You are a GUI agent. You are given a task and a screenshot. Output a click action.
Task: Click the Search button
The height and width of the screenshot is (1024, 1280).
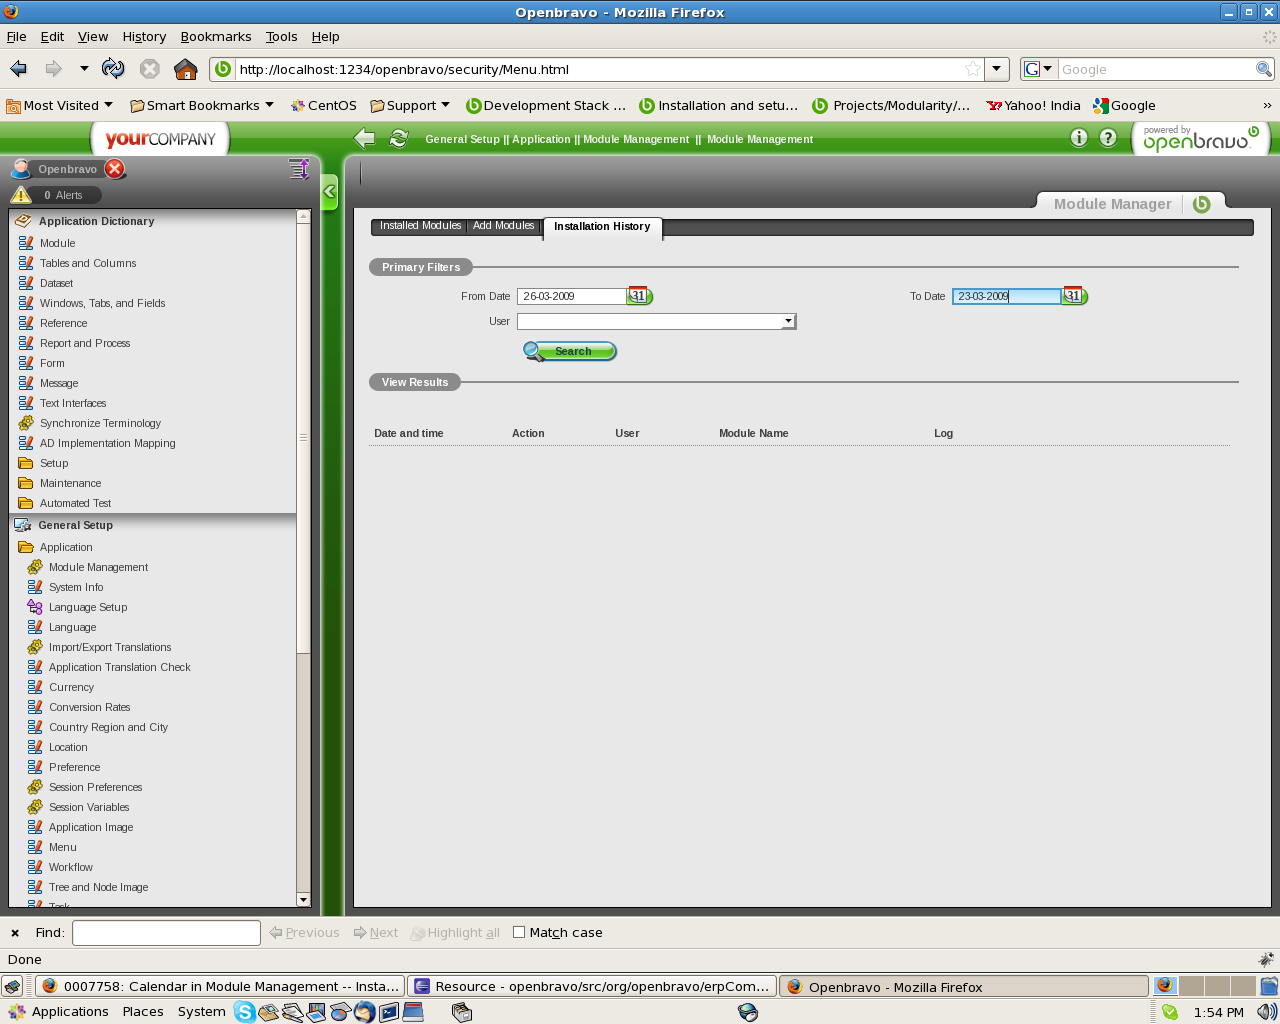click(570, 351)
